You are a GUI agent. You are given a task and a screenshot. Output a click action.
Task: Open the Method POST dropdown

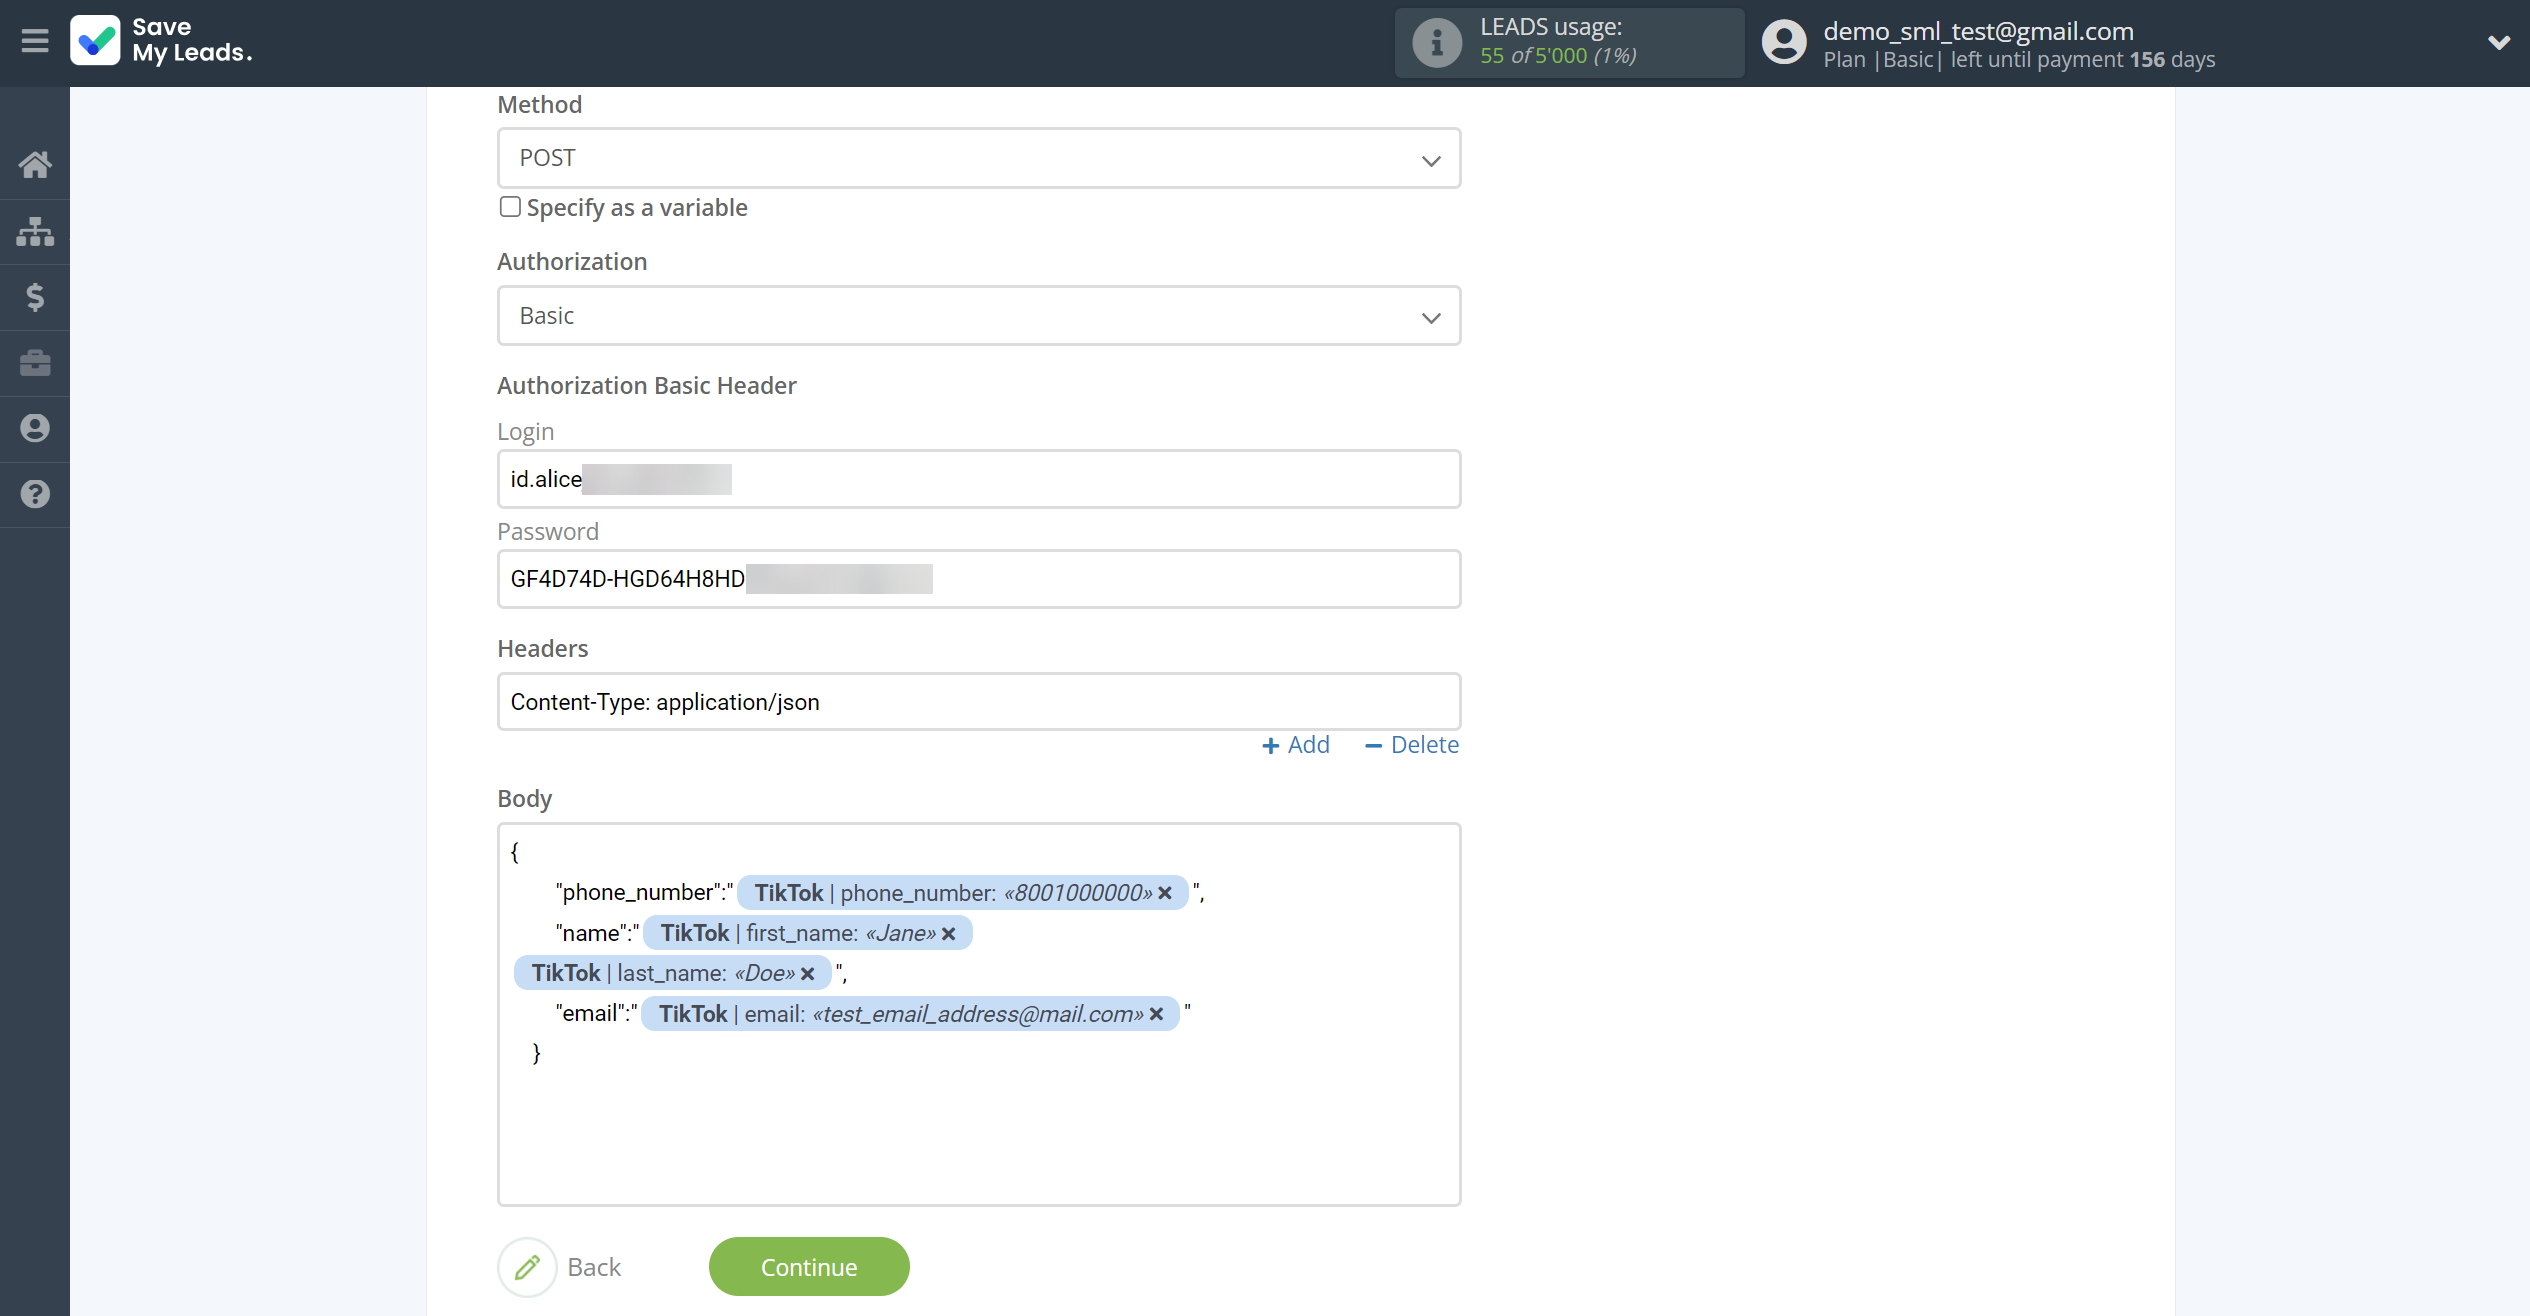[979, 158]
